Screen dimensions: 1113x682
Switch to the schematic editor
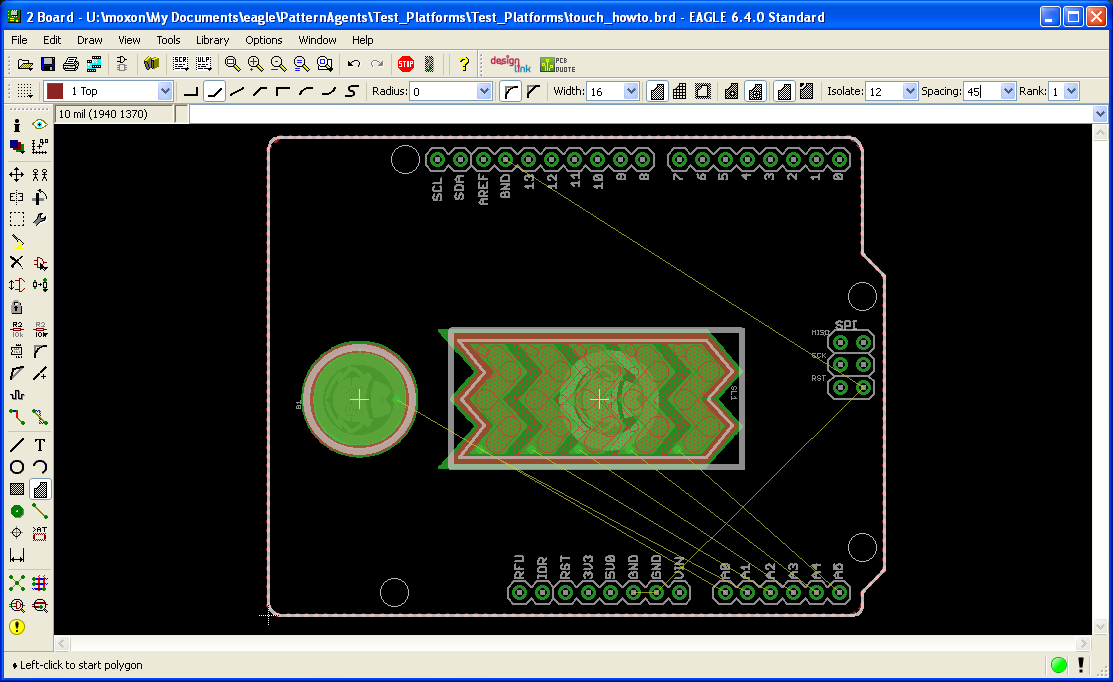[x=121, y=65]
